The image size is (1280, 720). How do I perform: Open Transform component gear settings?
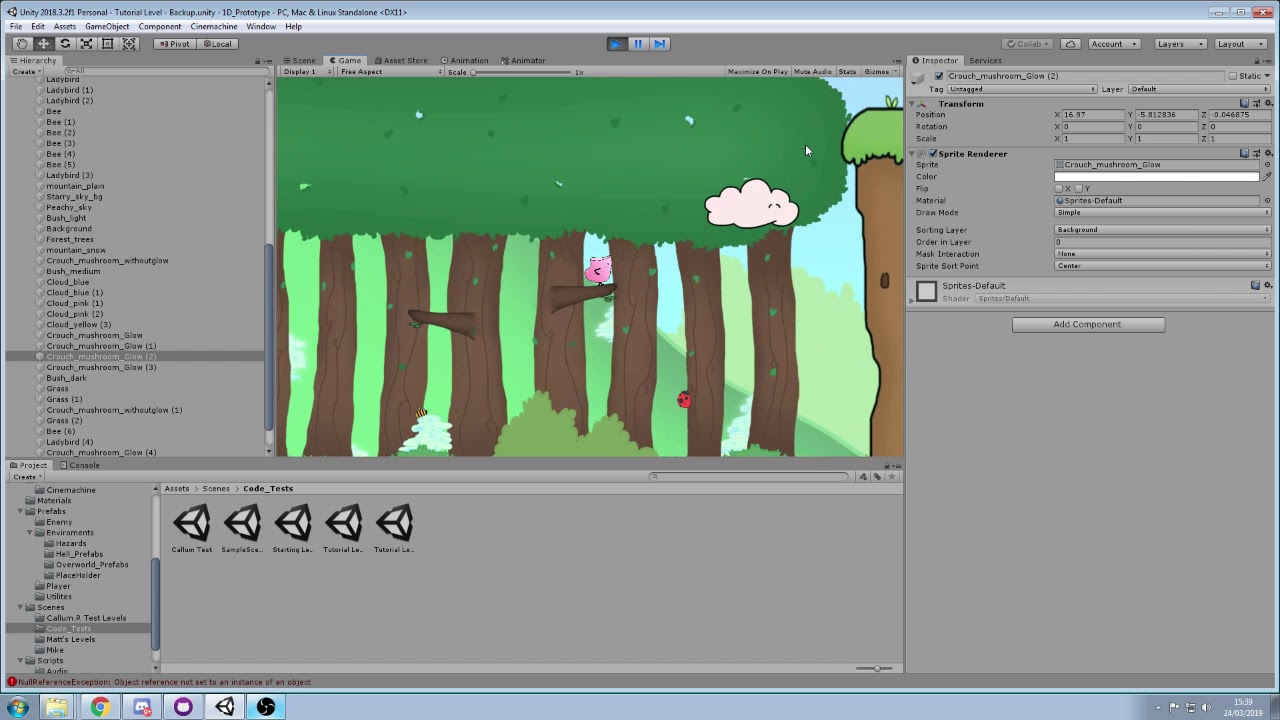click(x=1268, y=104)
